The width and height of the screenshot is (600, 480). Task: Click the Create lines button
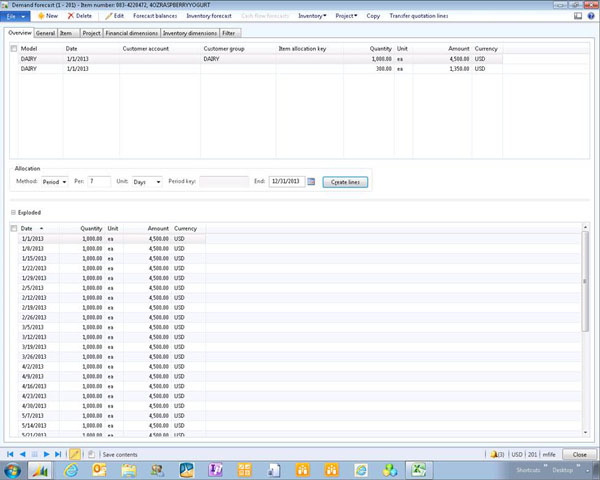(x=345, y=182)
